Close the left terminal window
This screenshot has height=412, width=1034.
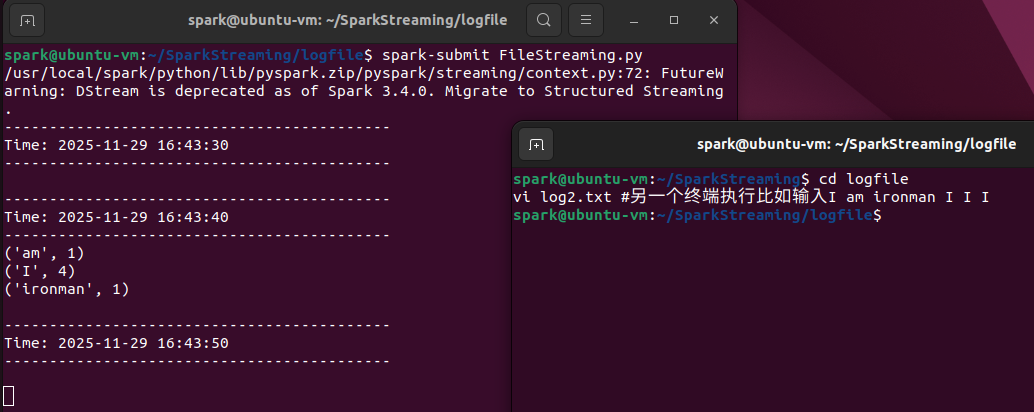714,20
